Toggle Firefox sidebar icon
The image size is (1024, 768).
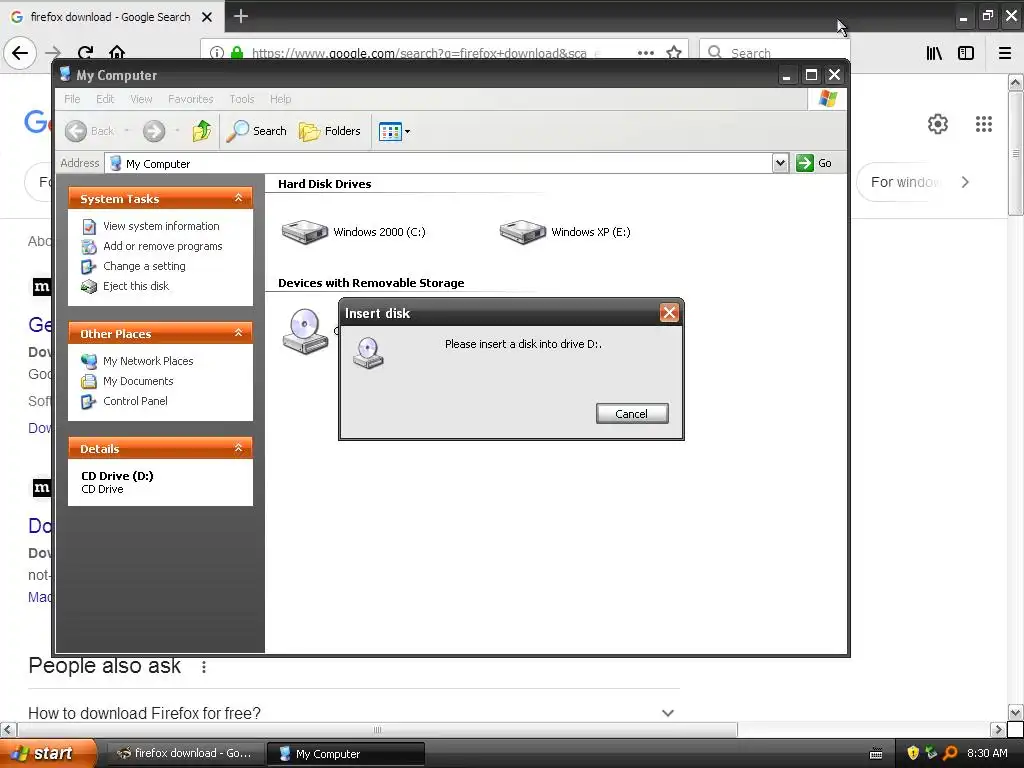point(966,53)
